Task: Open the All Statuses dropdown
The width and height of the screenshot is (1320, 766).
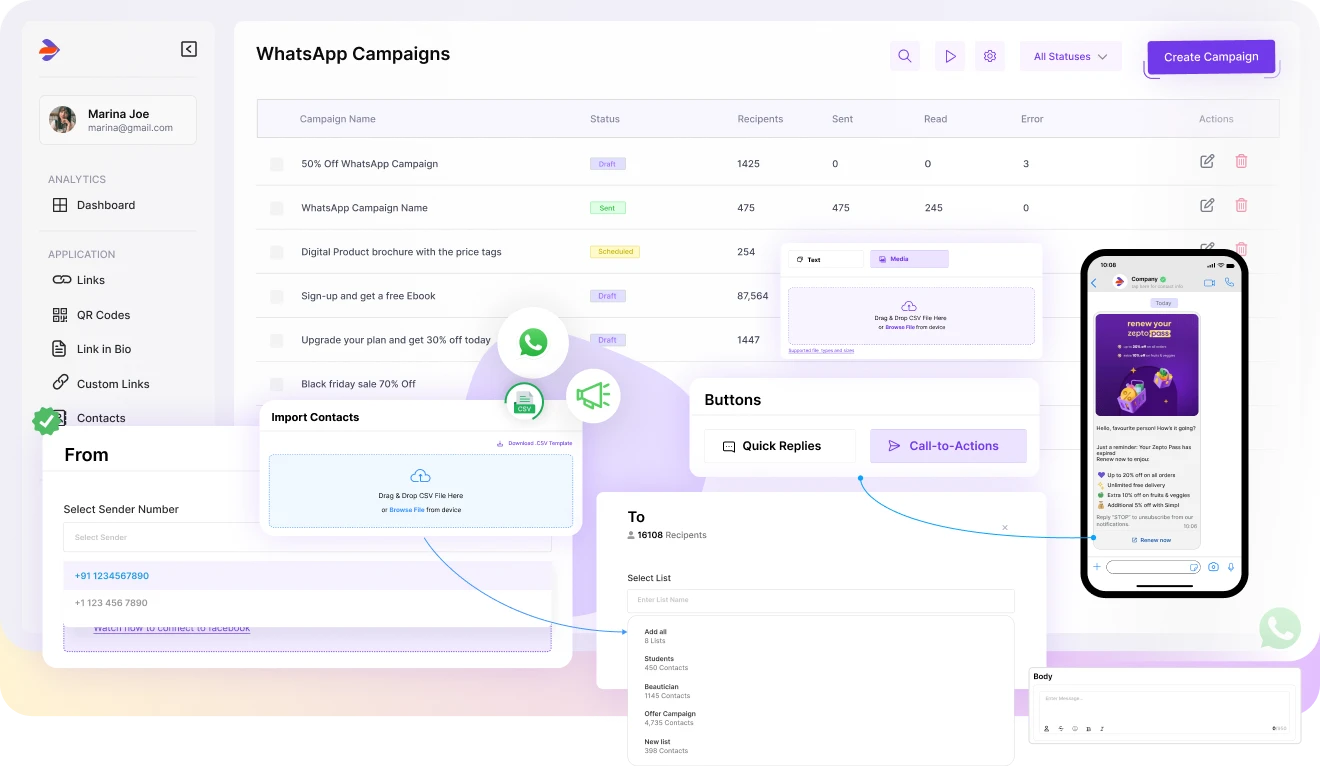Action: (x=1070, y=56)
